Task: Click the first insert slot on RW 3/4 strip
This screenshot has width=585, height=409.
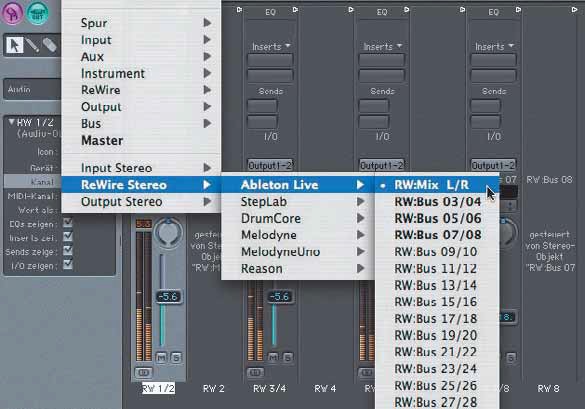Action: [x=270, y=60]
